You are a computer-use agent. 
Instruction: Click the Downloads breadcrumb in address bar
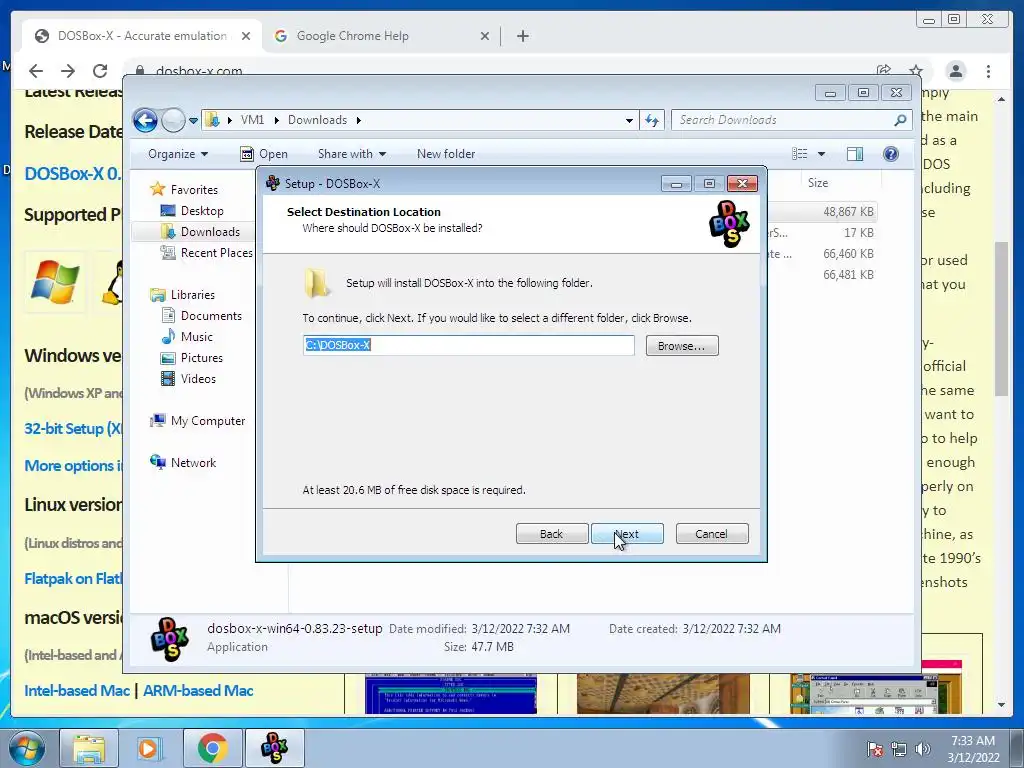317,120
